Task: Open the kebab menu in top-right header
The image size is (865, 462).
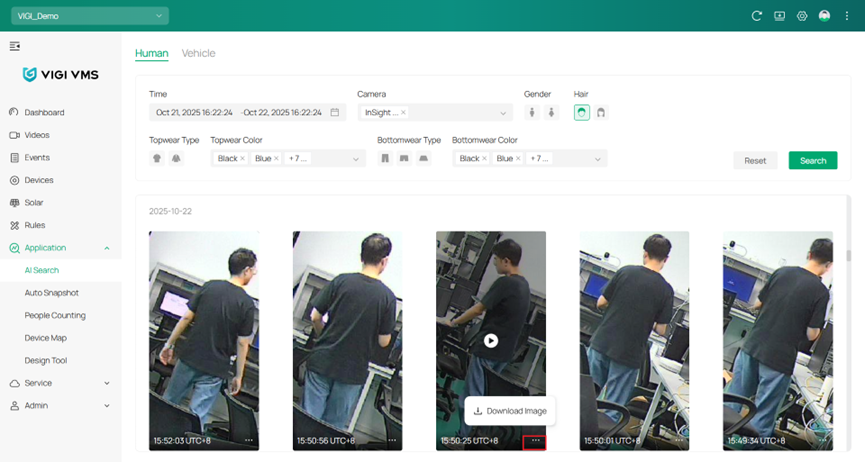Action: (847, 16)
